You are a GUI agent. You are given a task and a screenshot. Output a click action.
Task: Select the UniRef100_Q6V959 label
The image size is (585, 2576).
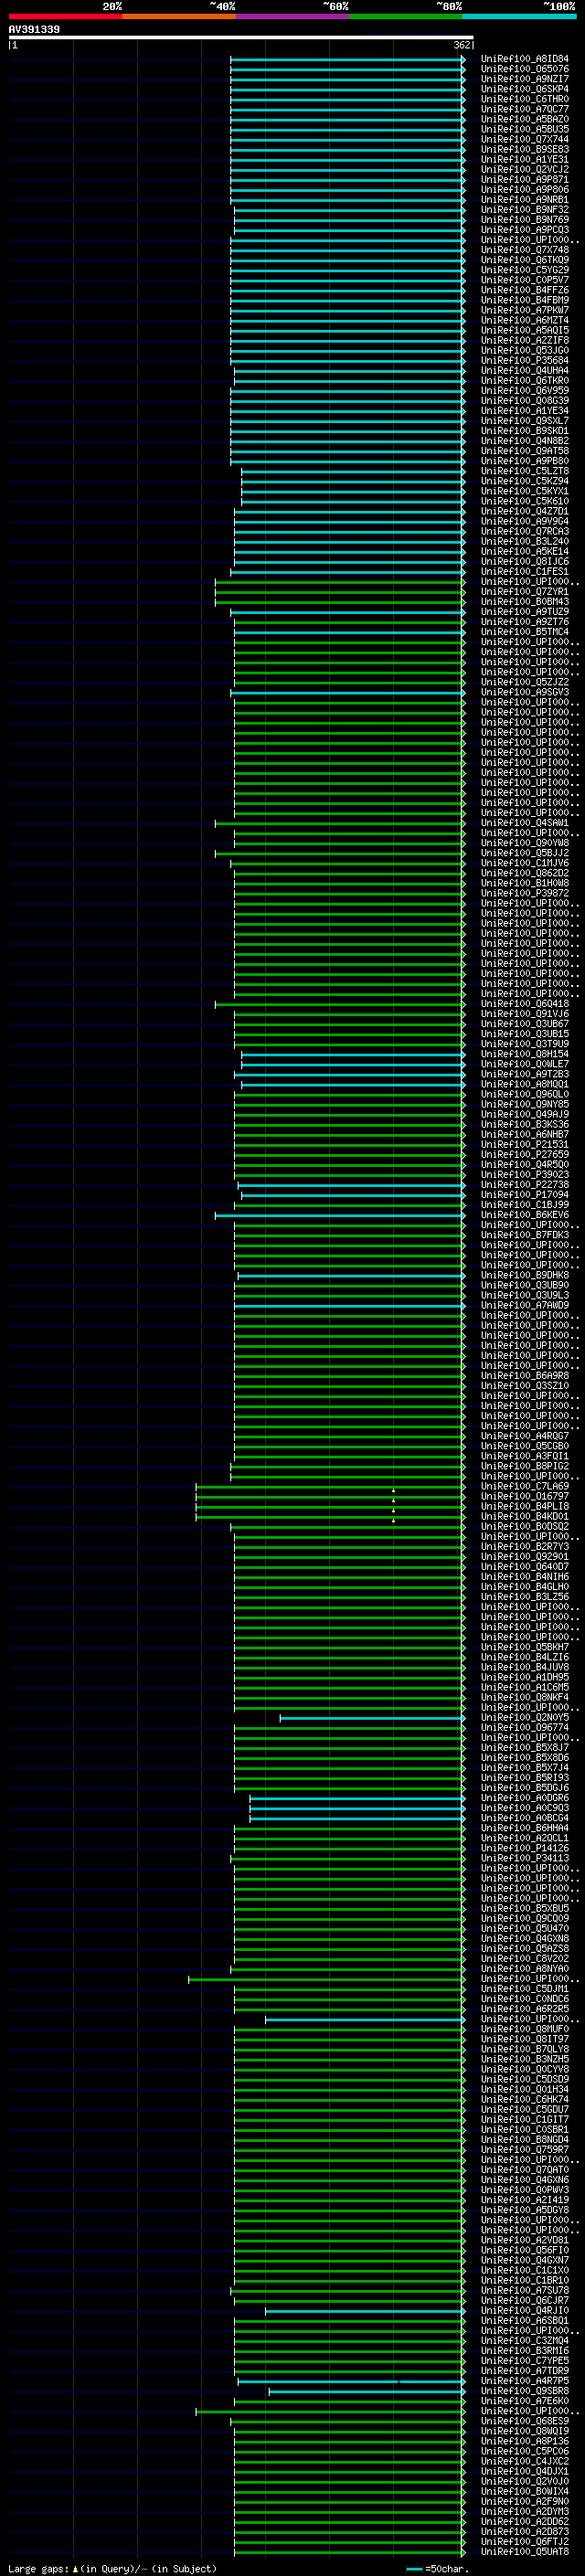tap(525, 390)
